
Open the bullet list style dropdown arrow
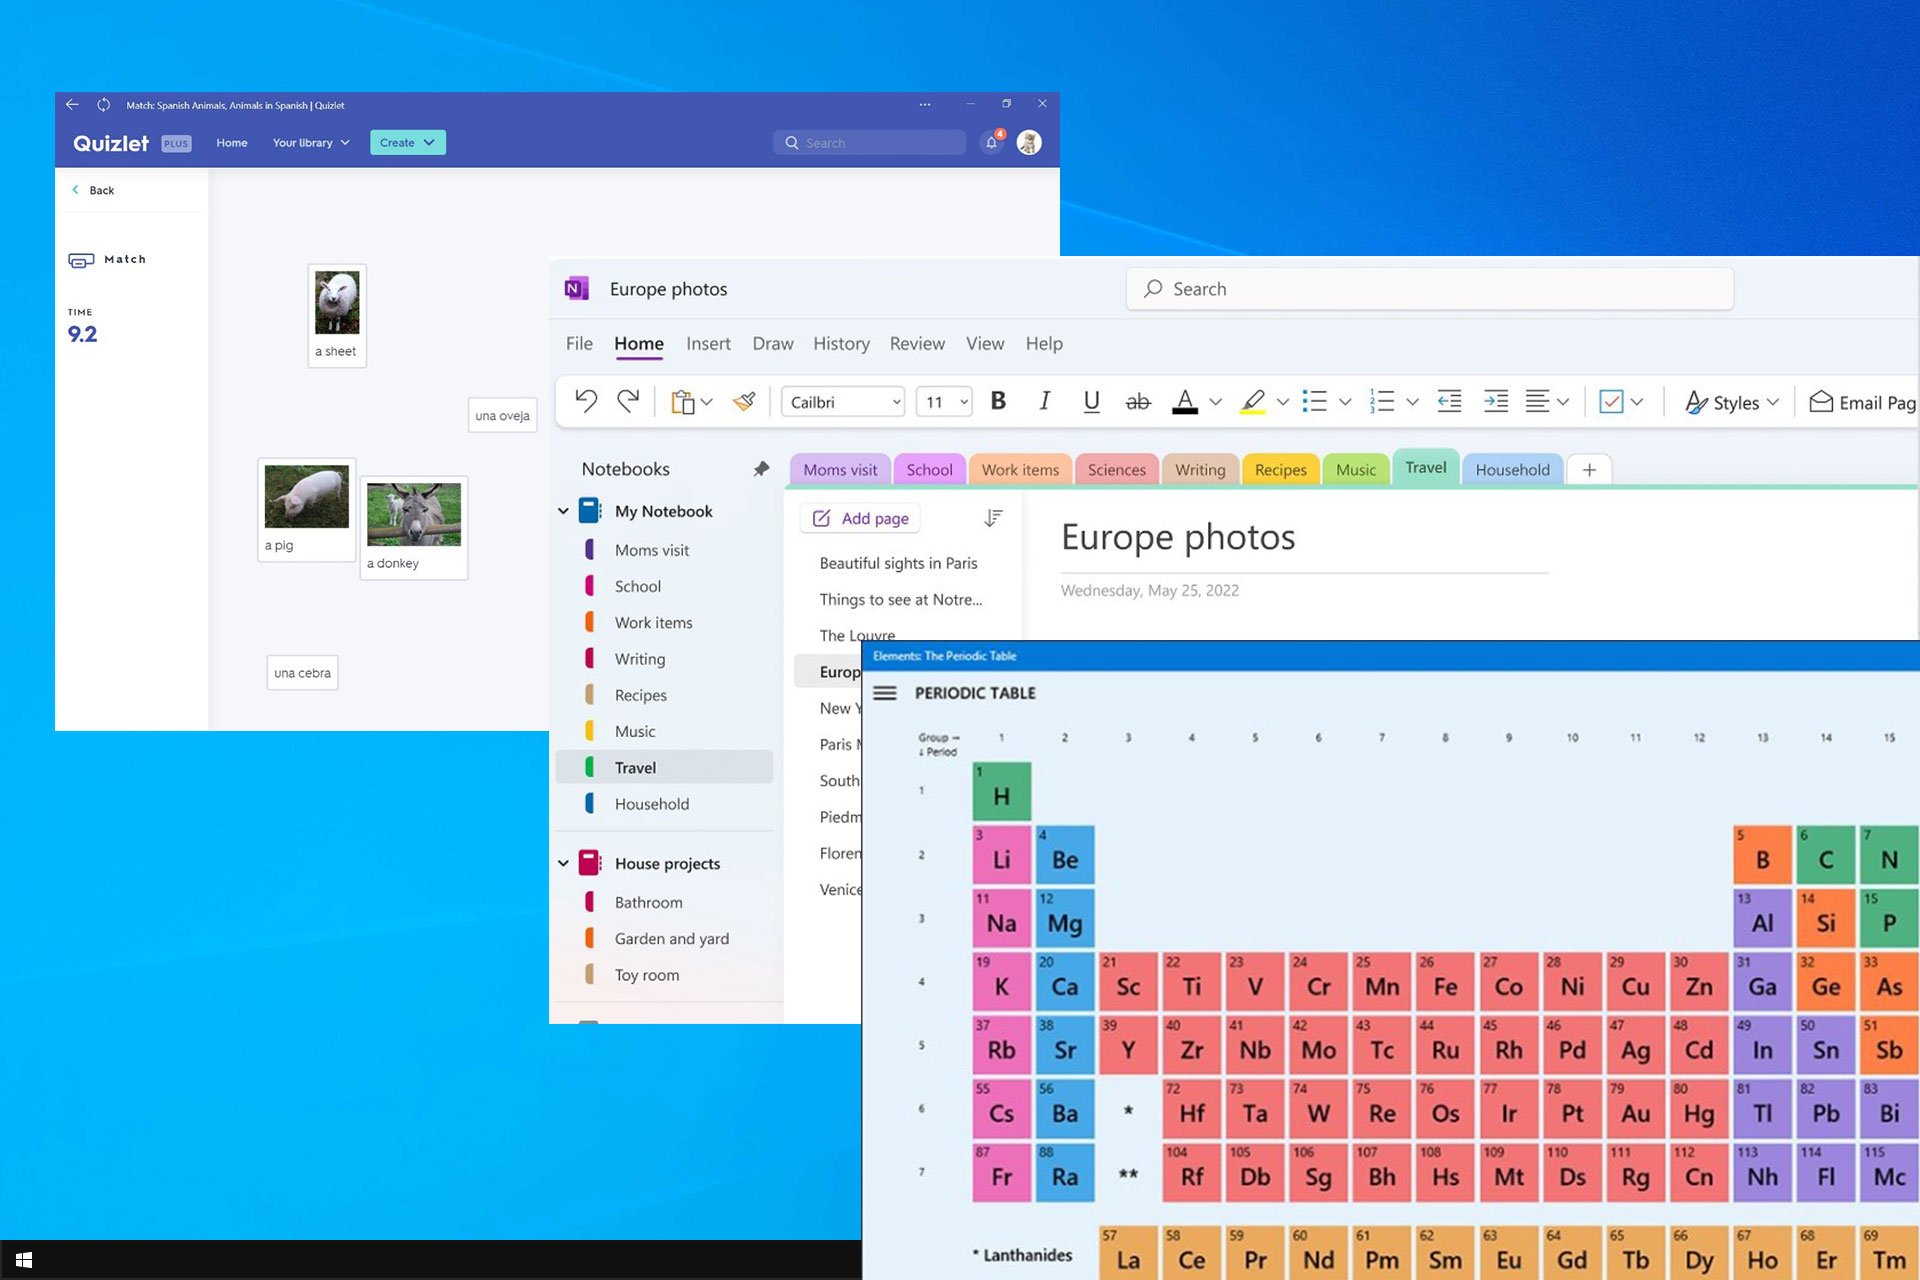click(1345, 402)
